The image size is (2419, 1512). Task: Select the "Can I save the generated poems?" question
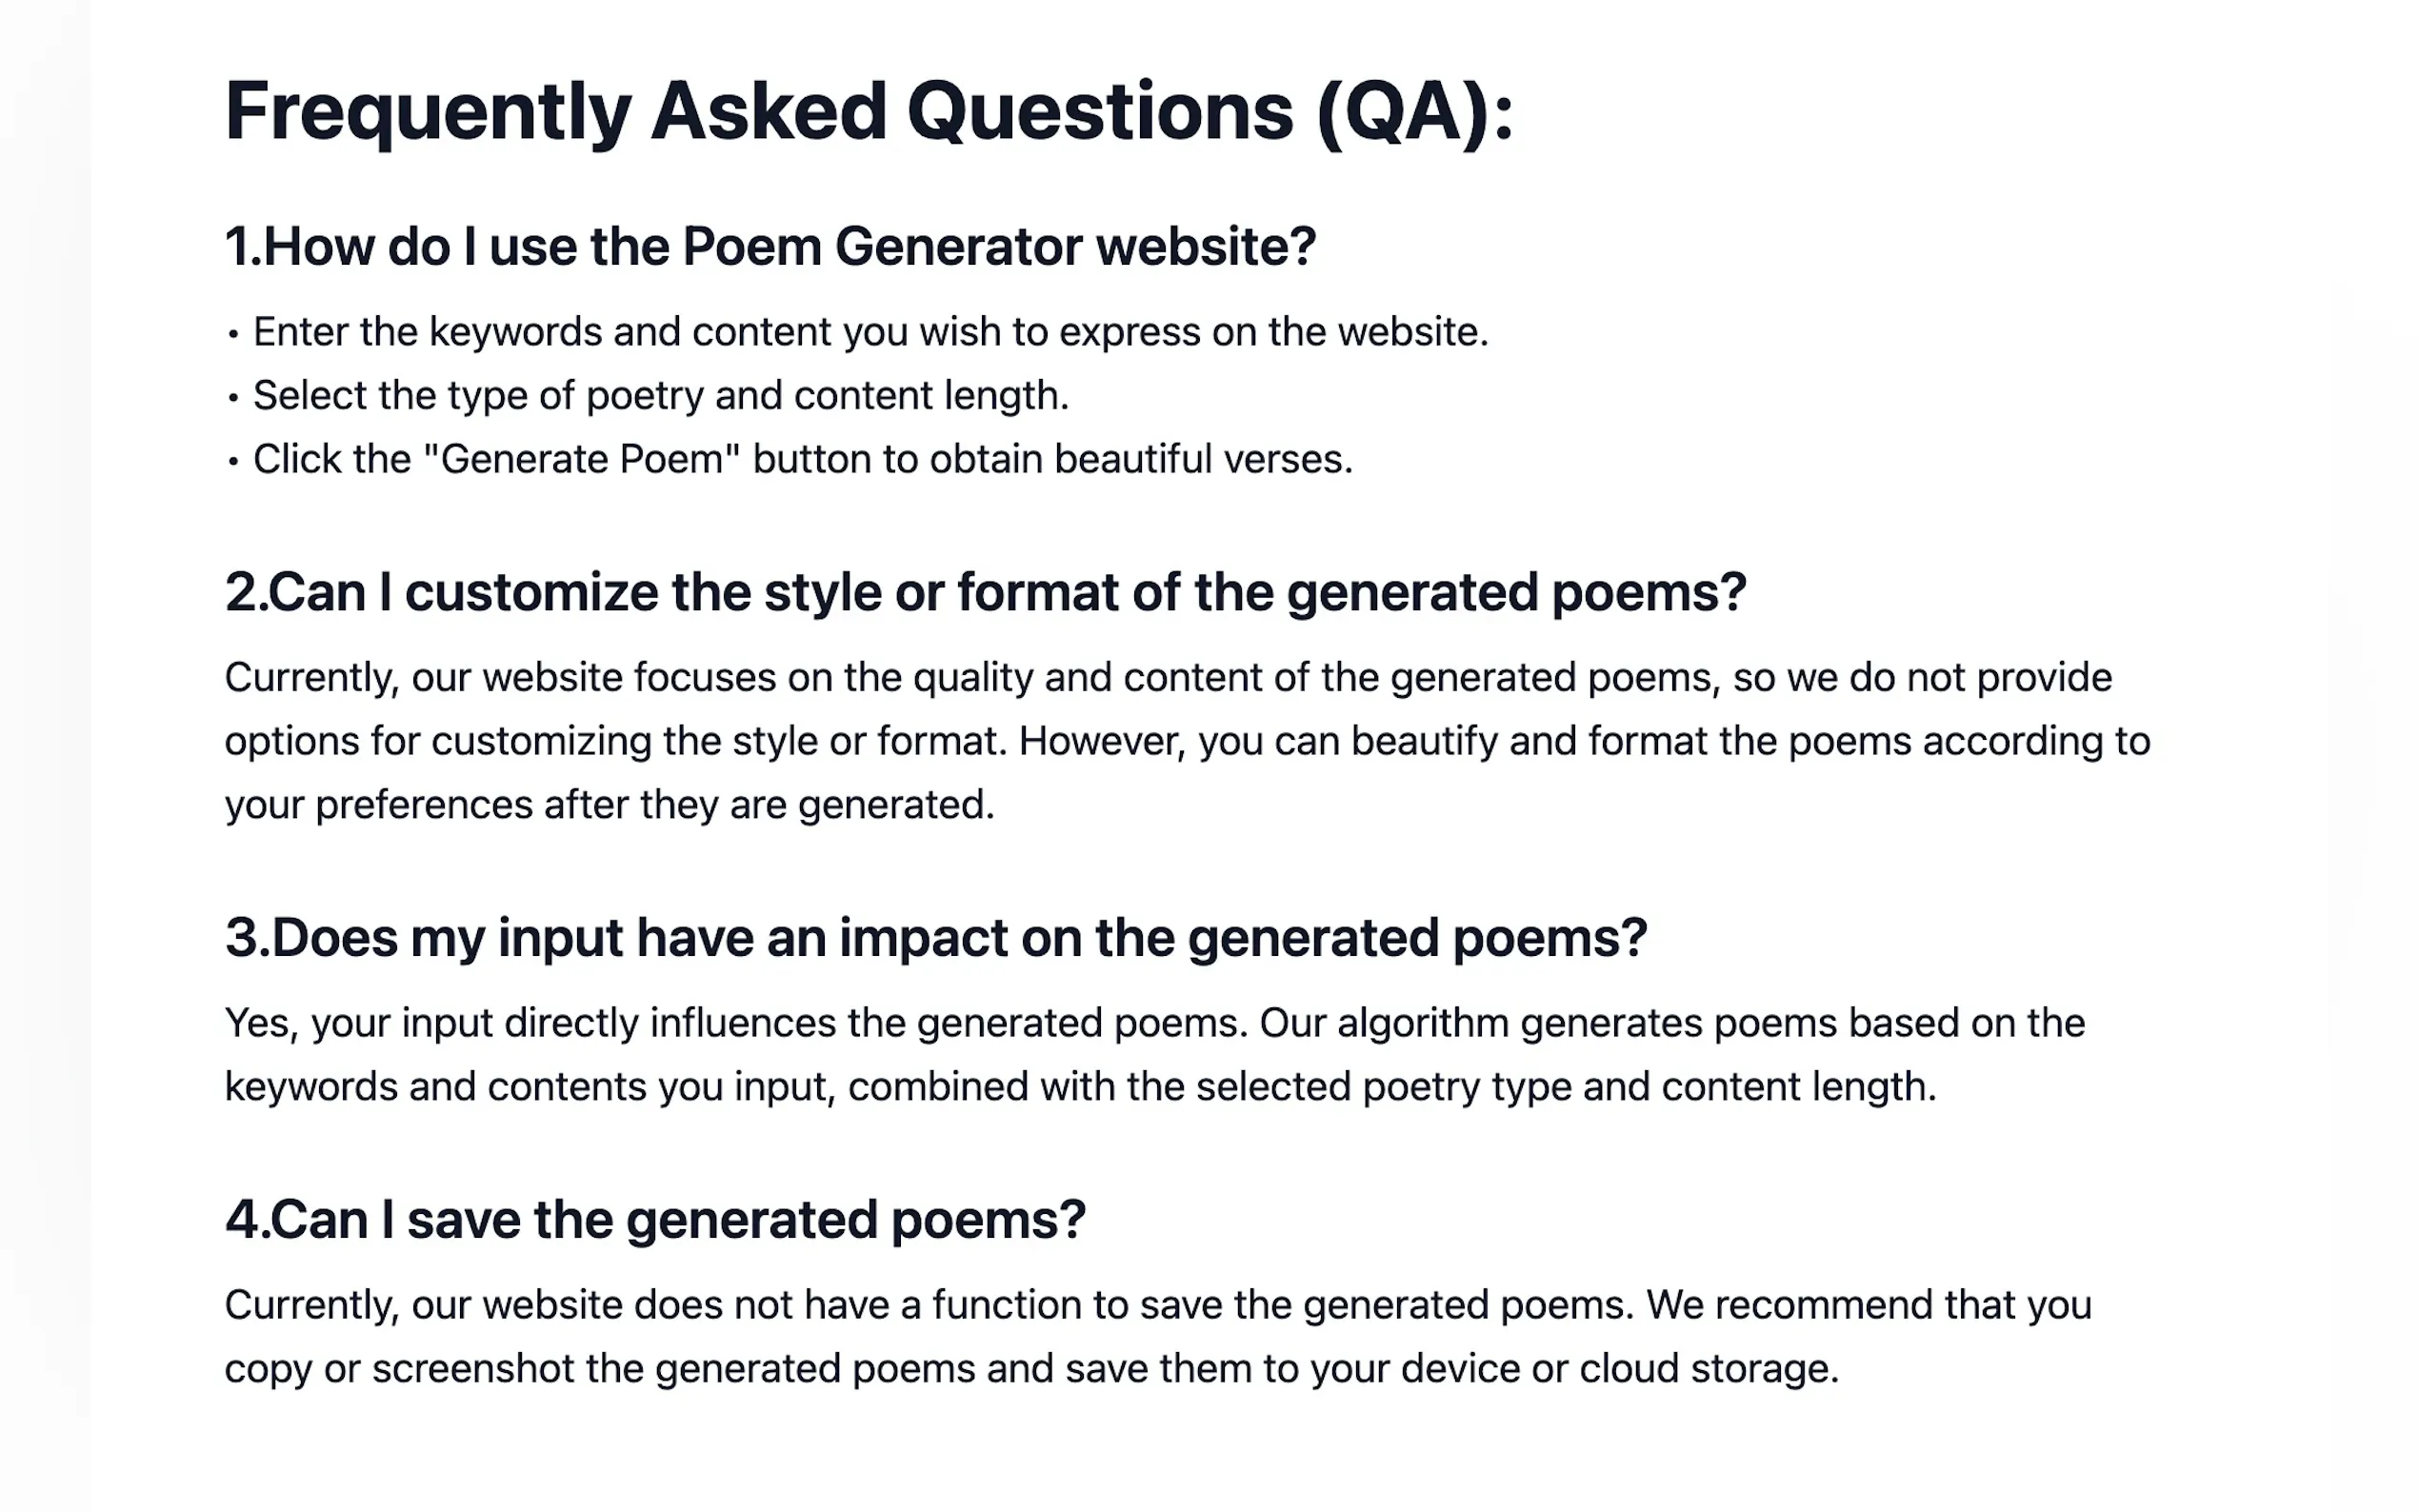[655, 1220]
